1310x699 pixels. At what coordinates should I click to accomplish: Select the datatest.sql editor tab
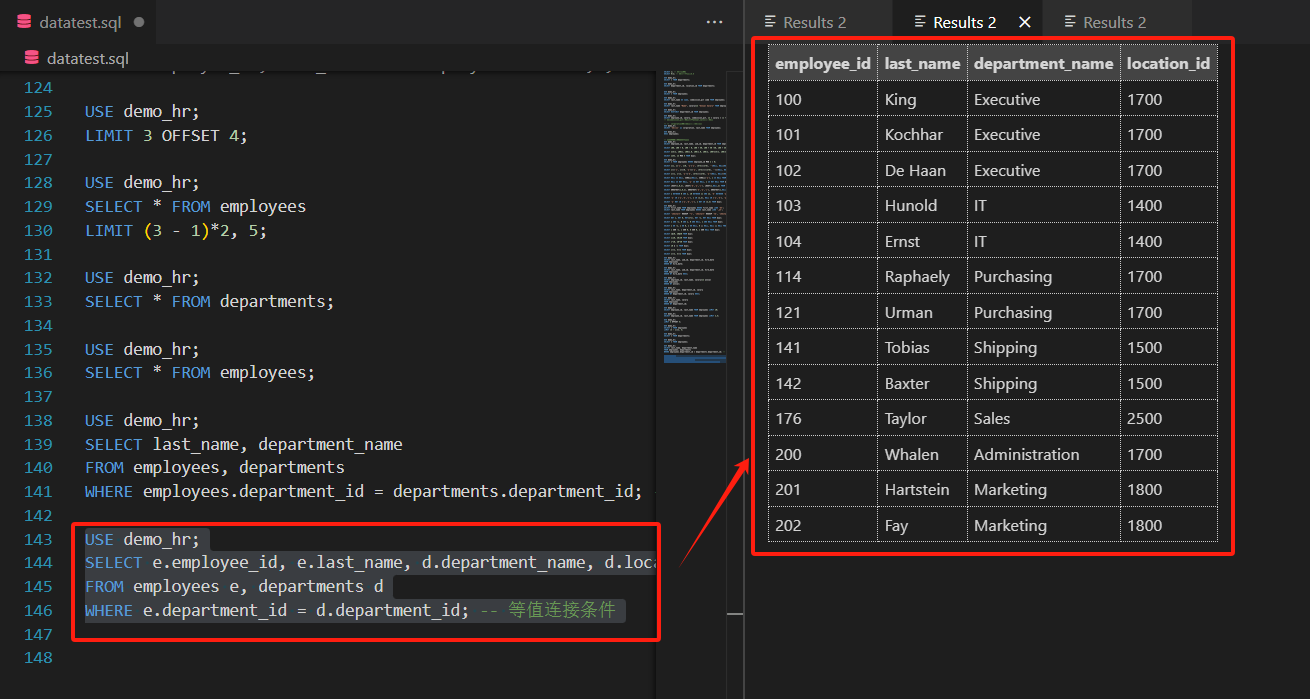(79, 21)
